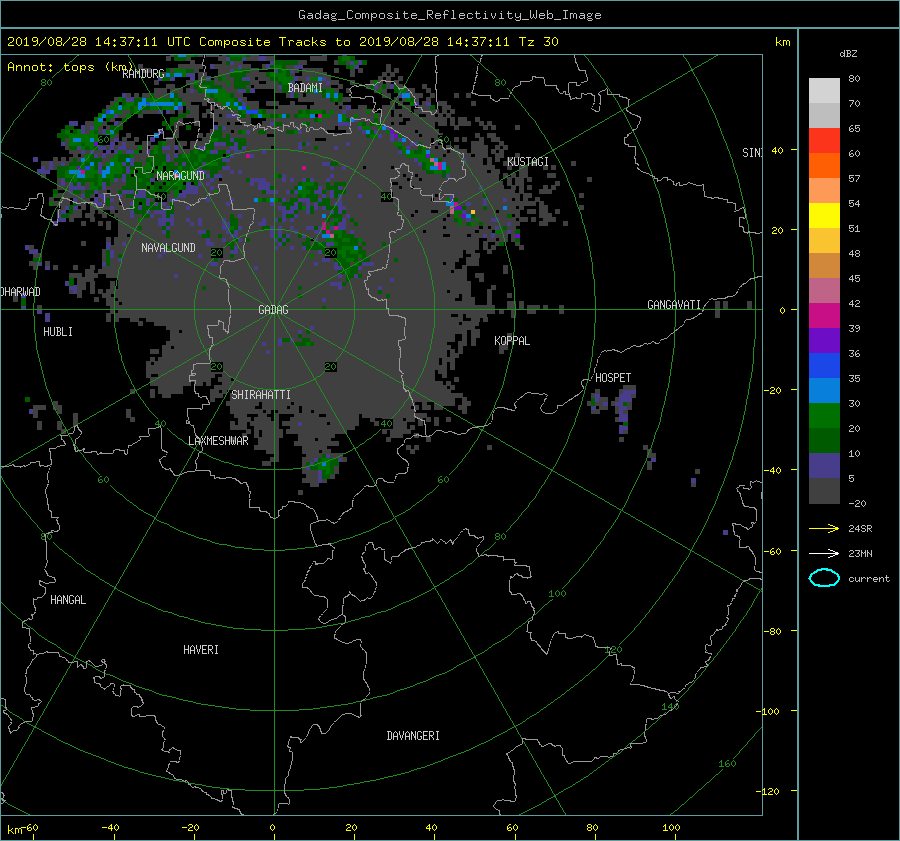Click the yellow 24SR arrow icon
Viewport: 900px width, 841px height.
824,528
